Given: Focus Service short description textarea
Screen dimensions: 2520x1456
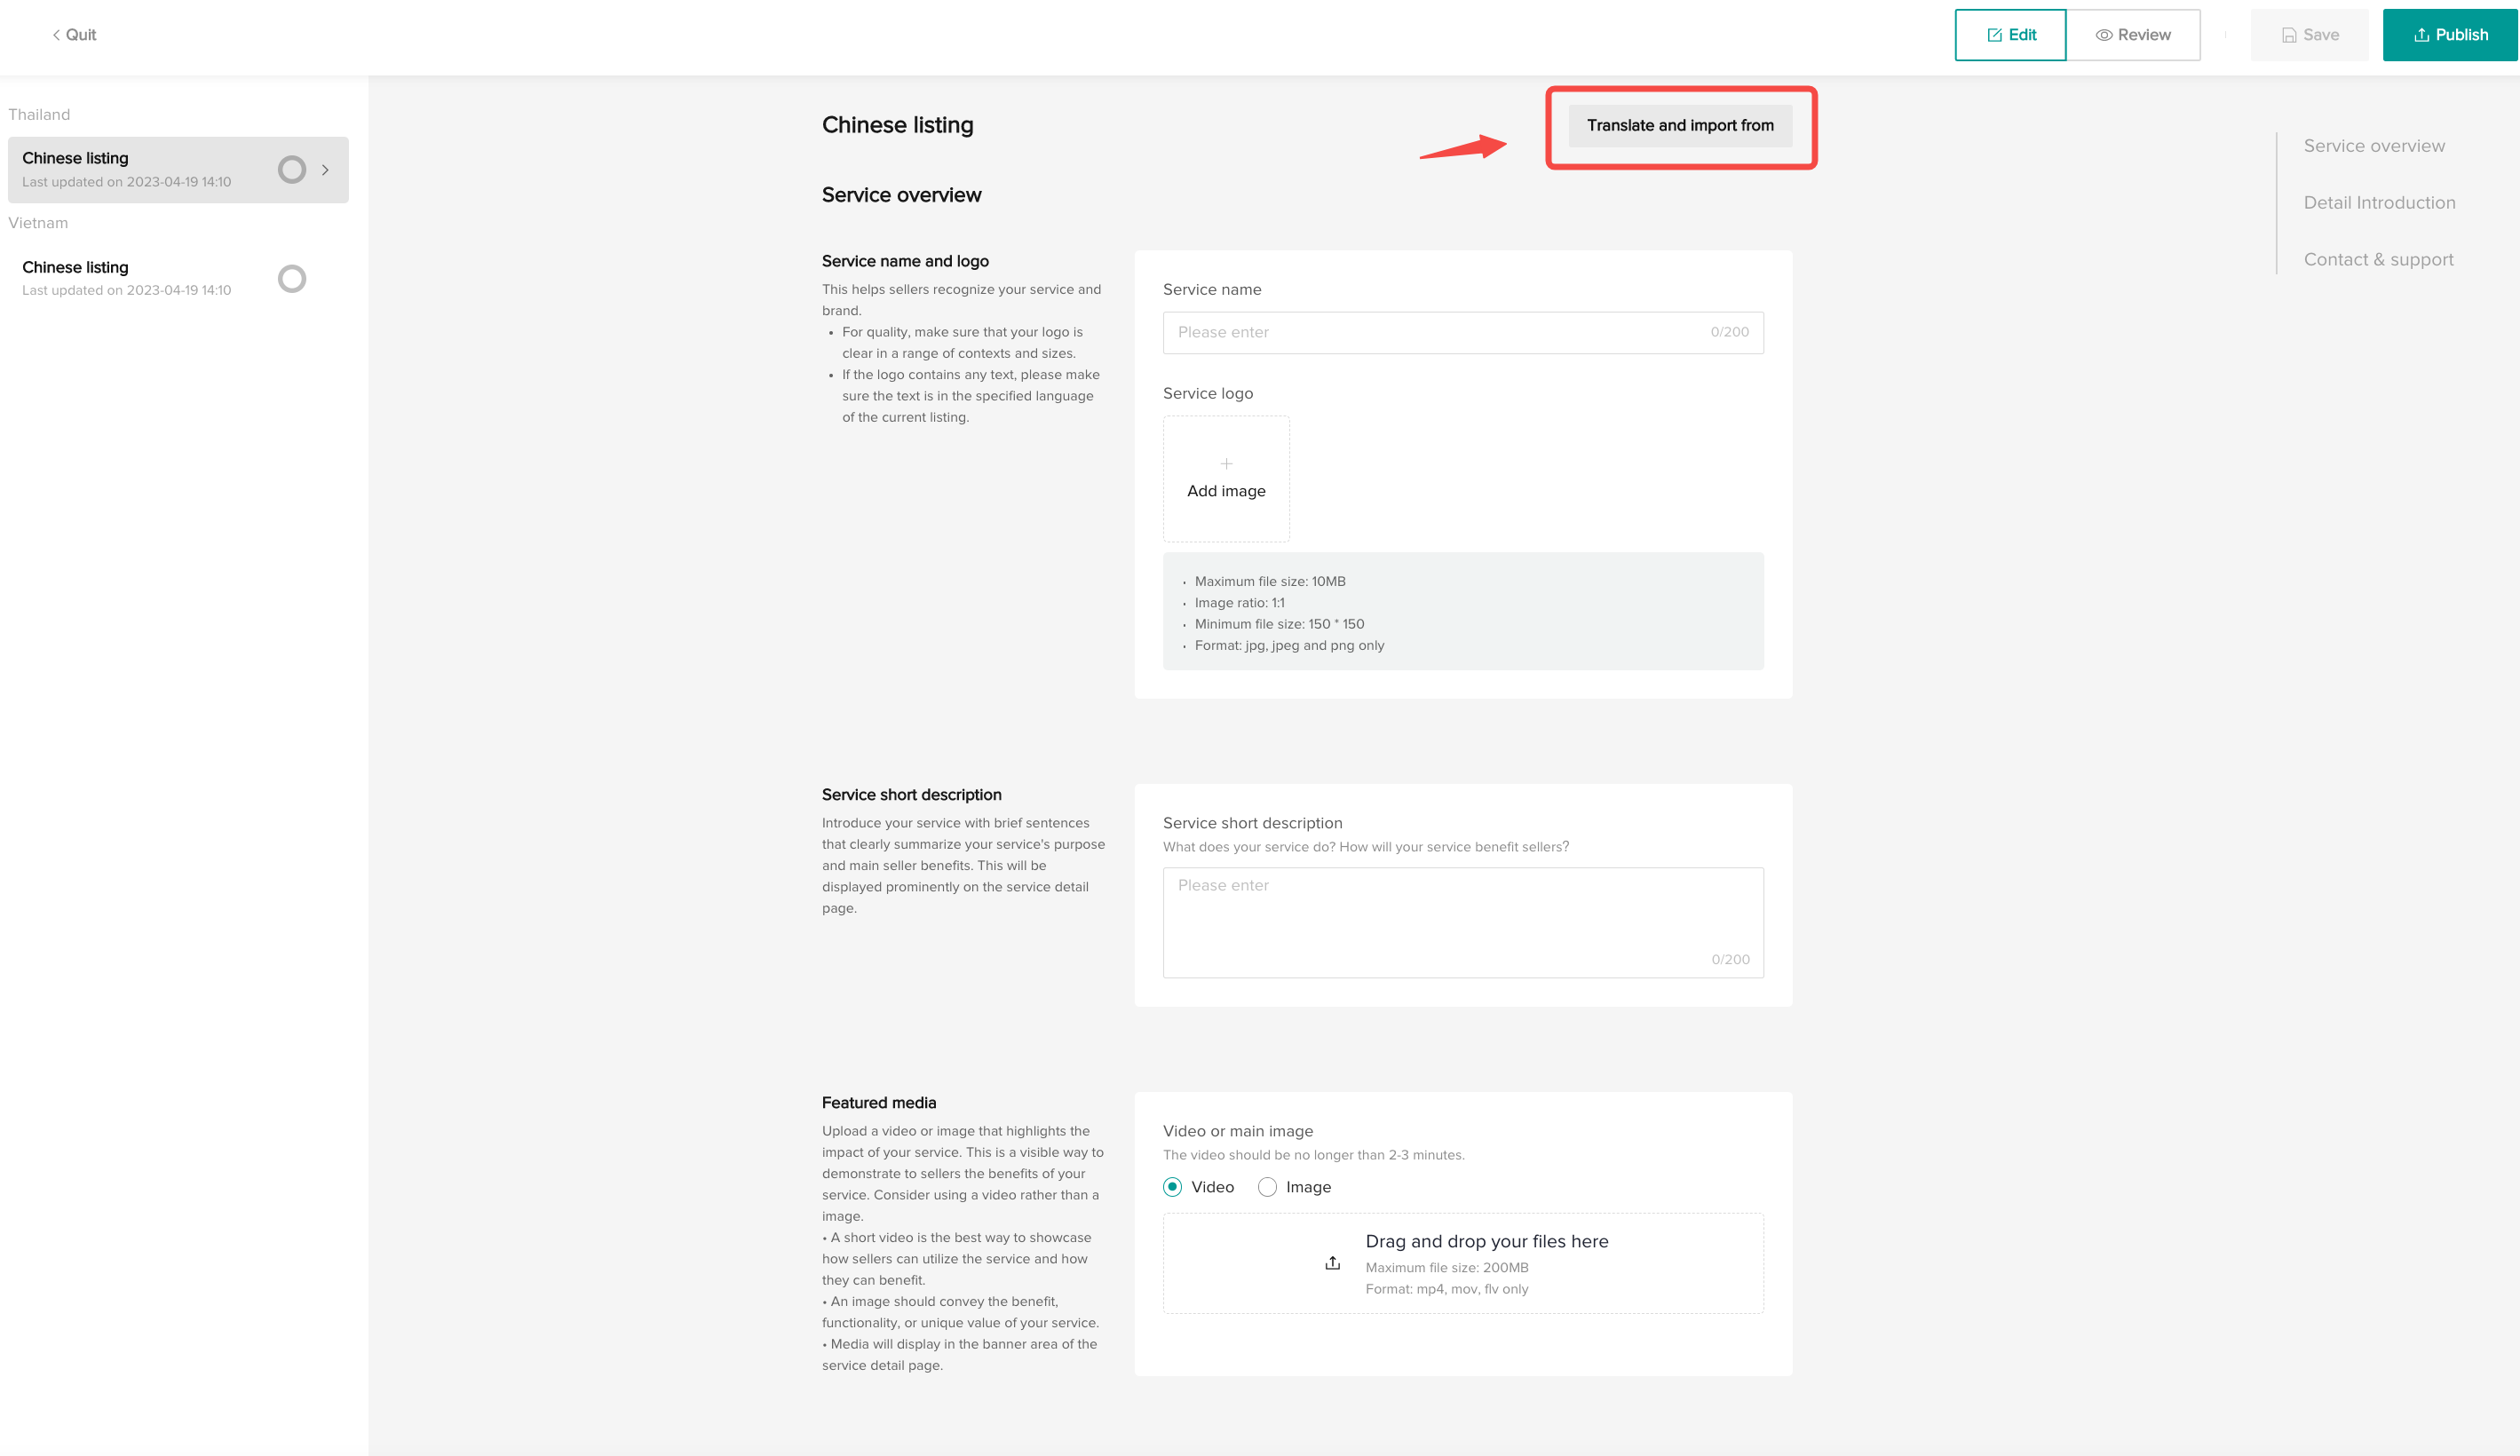Looking at the screenshot, I should 1463,922.
